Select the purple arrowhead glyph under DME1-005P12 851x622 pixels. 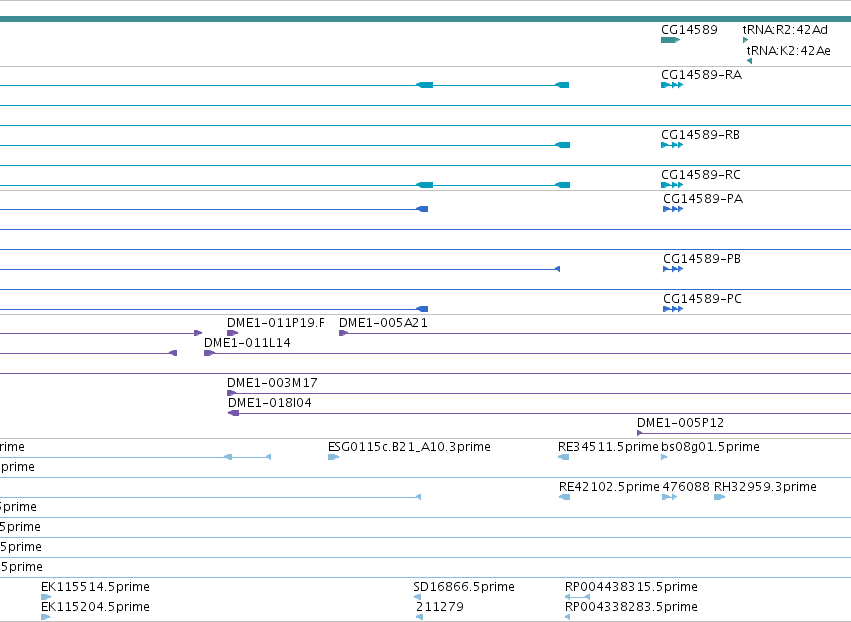click(x=639, y=433)
